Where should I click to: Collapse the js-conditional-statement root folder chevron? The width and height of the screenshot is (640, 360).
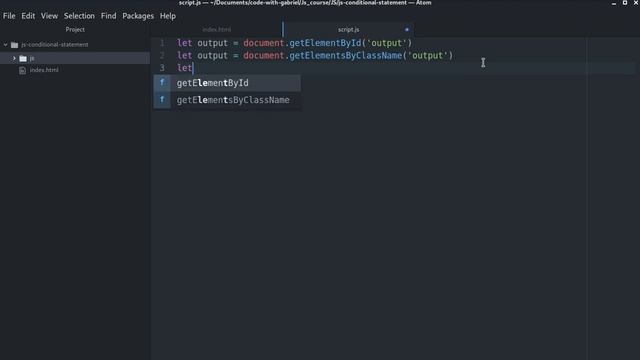pos(5,44)
